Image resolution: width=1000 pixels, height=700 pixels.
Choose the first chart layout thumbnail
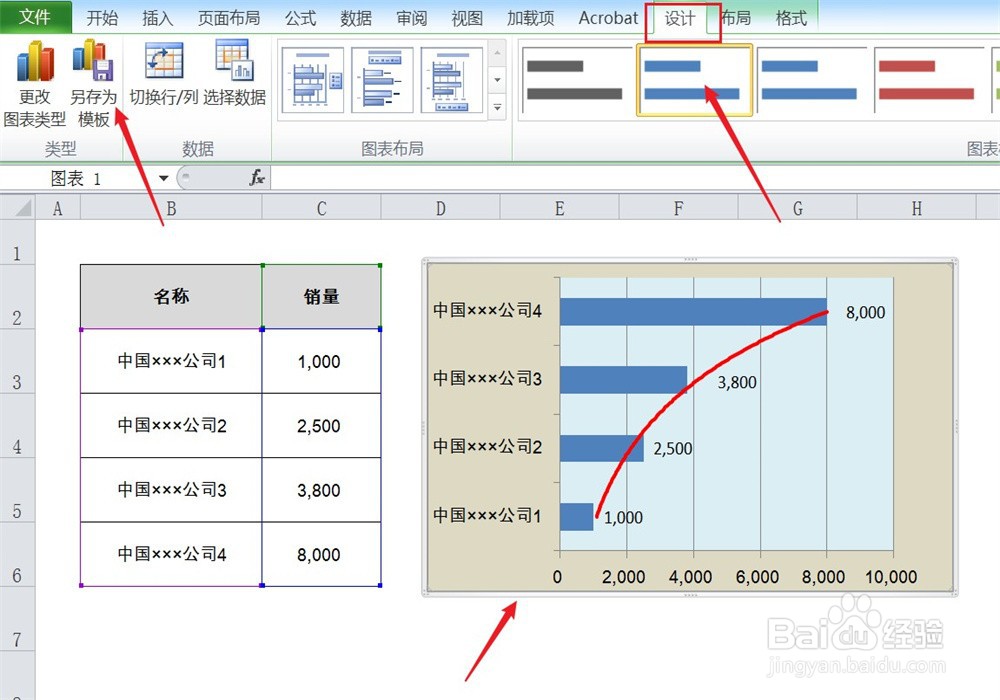312,80
